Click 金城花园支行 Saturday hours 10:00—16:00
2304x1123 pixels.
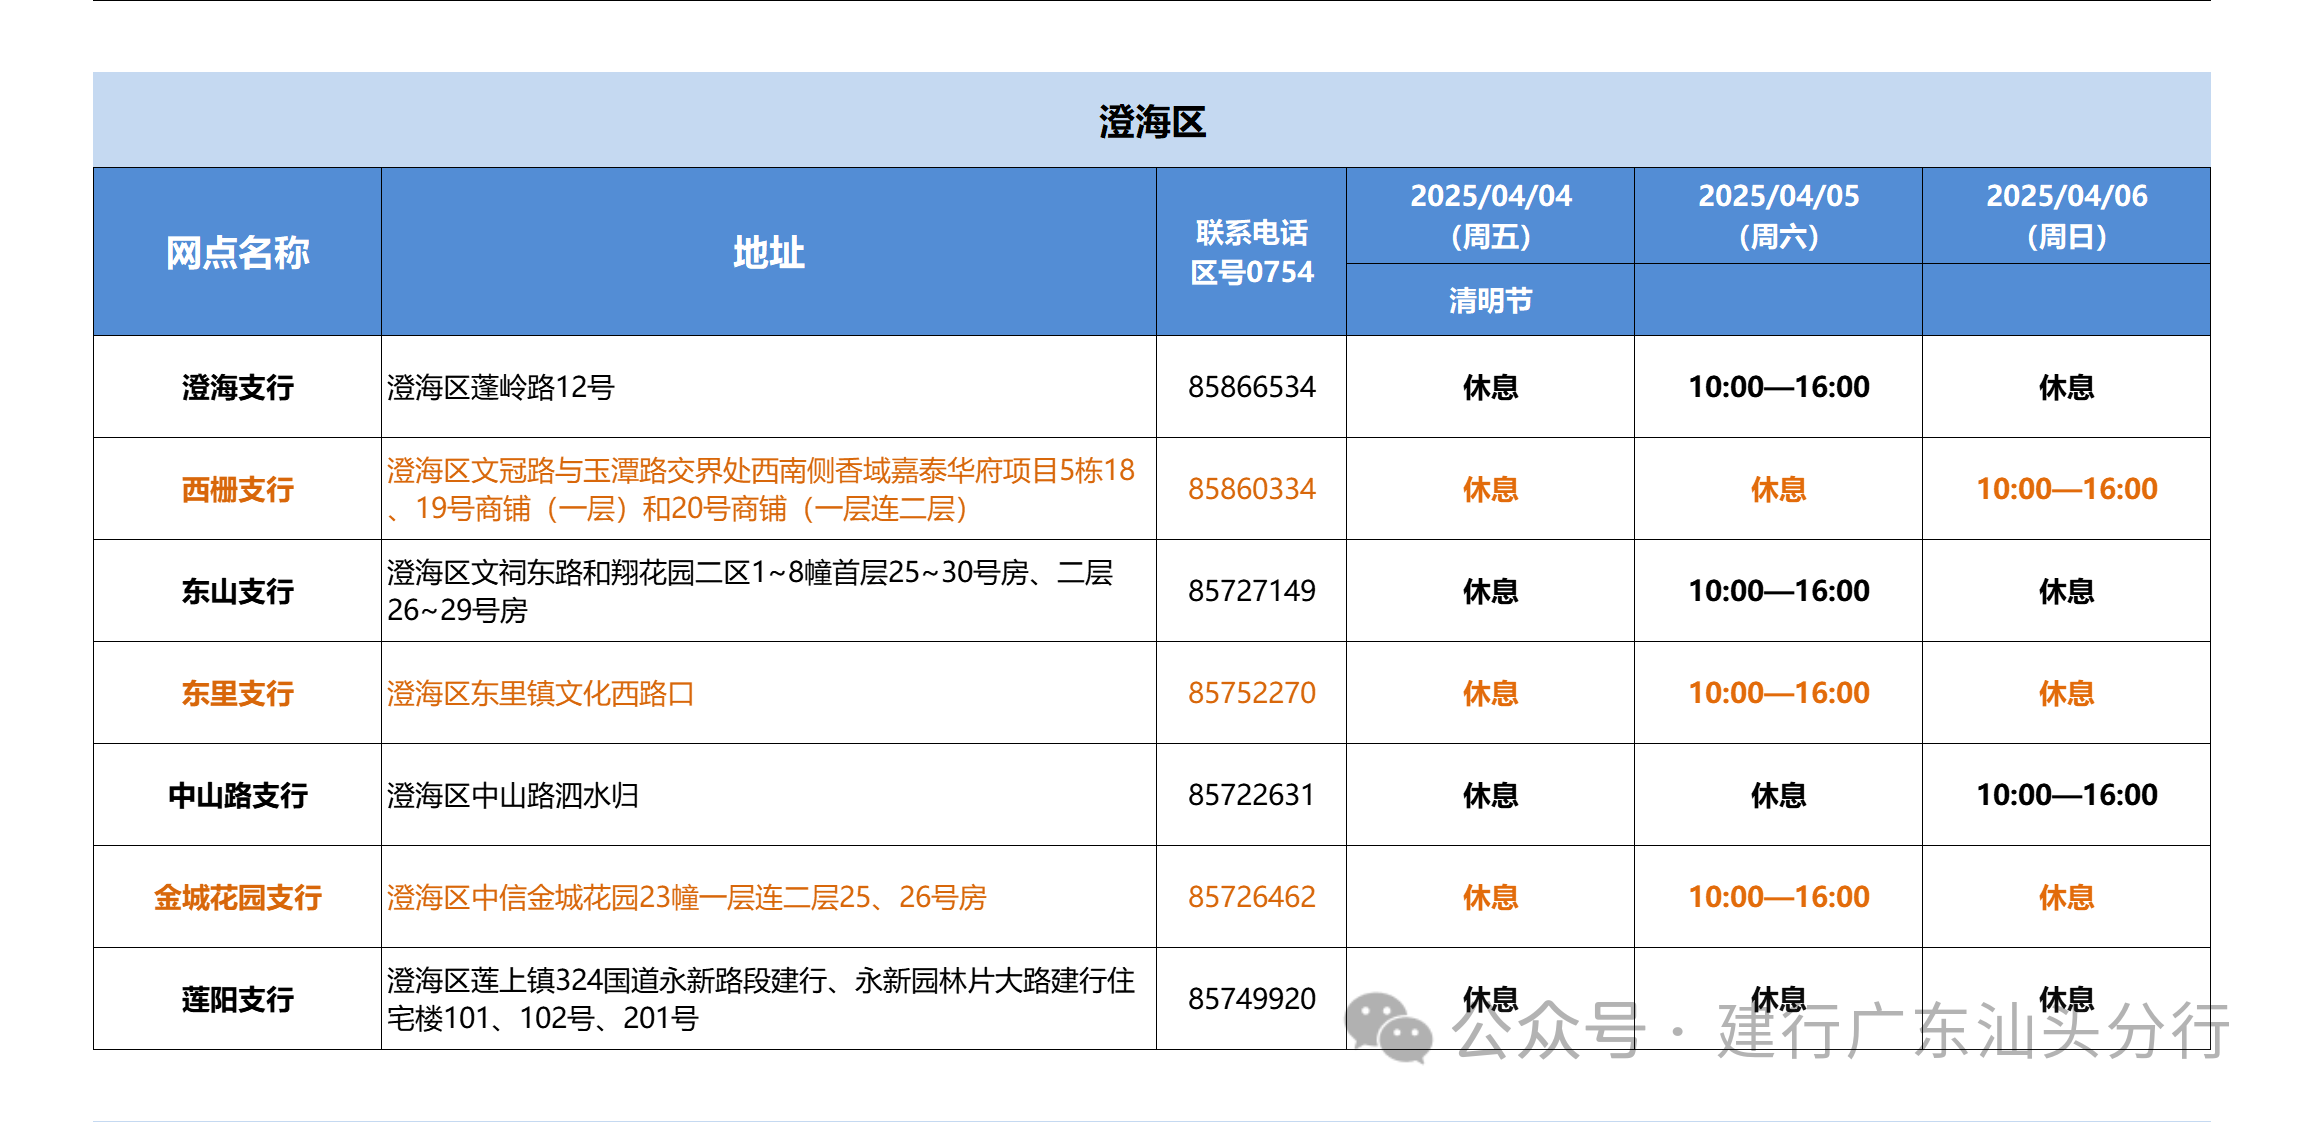tap(1778, 897)
